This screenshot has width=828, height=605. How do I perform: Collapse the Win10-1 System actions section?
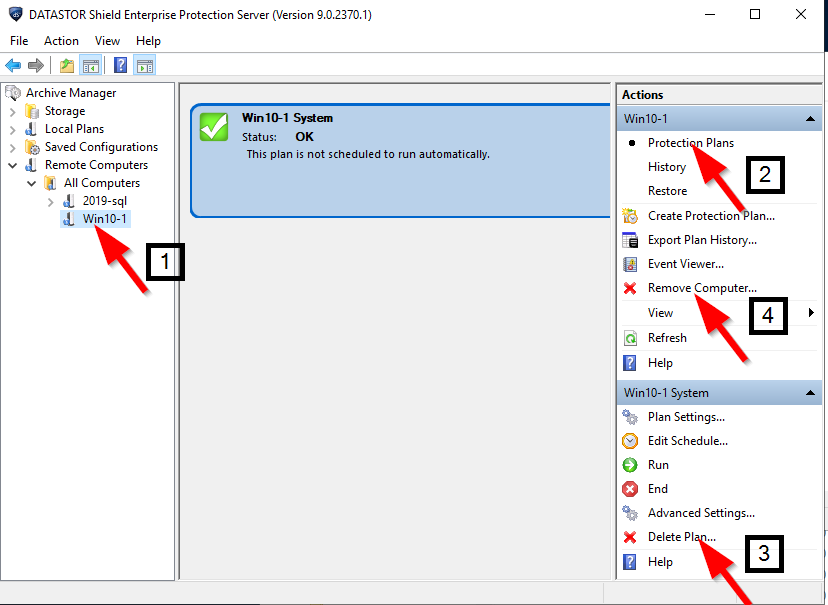pos(810,393)
